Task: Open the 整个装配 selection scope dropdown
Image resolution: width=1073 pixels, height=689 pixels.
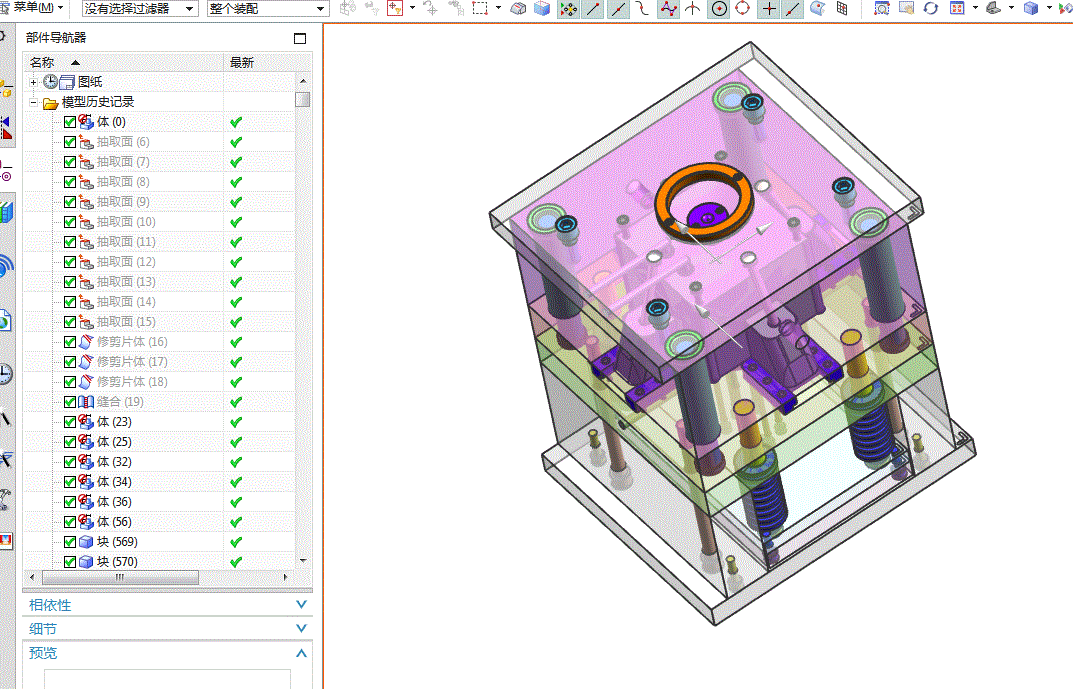Action: [268, 9]
